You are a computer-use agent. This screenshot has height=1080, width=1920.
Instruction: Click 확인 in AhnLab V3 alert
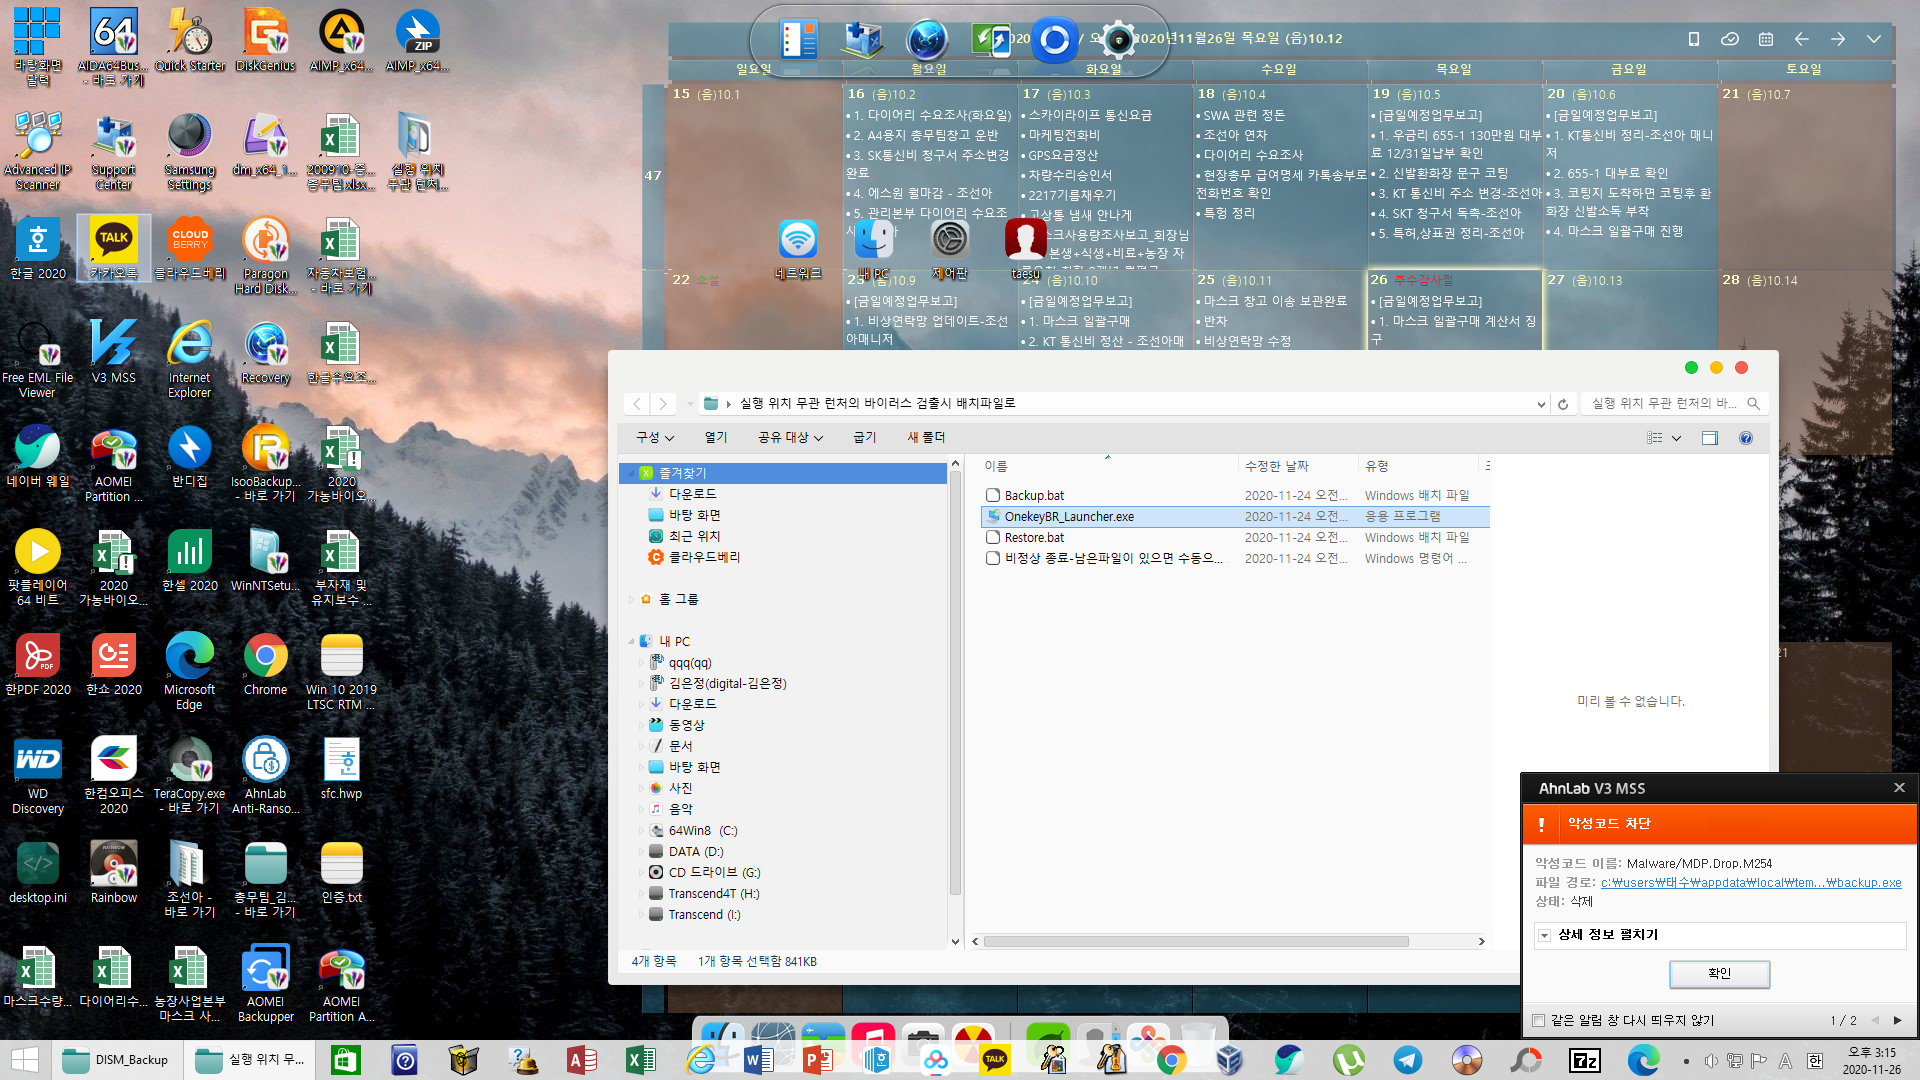point(1719,974)
